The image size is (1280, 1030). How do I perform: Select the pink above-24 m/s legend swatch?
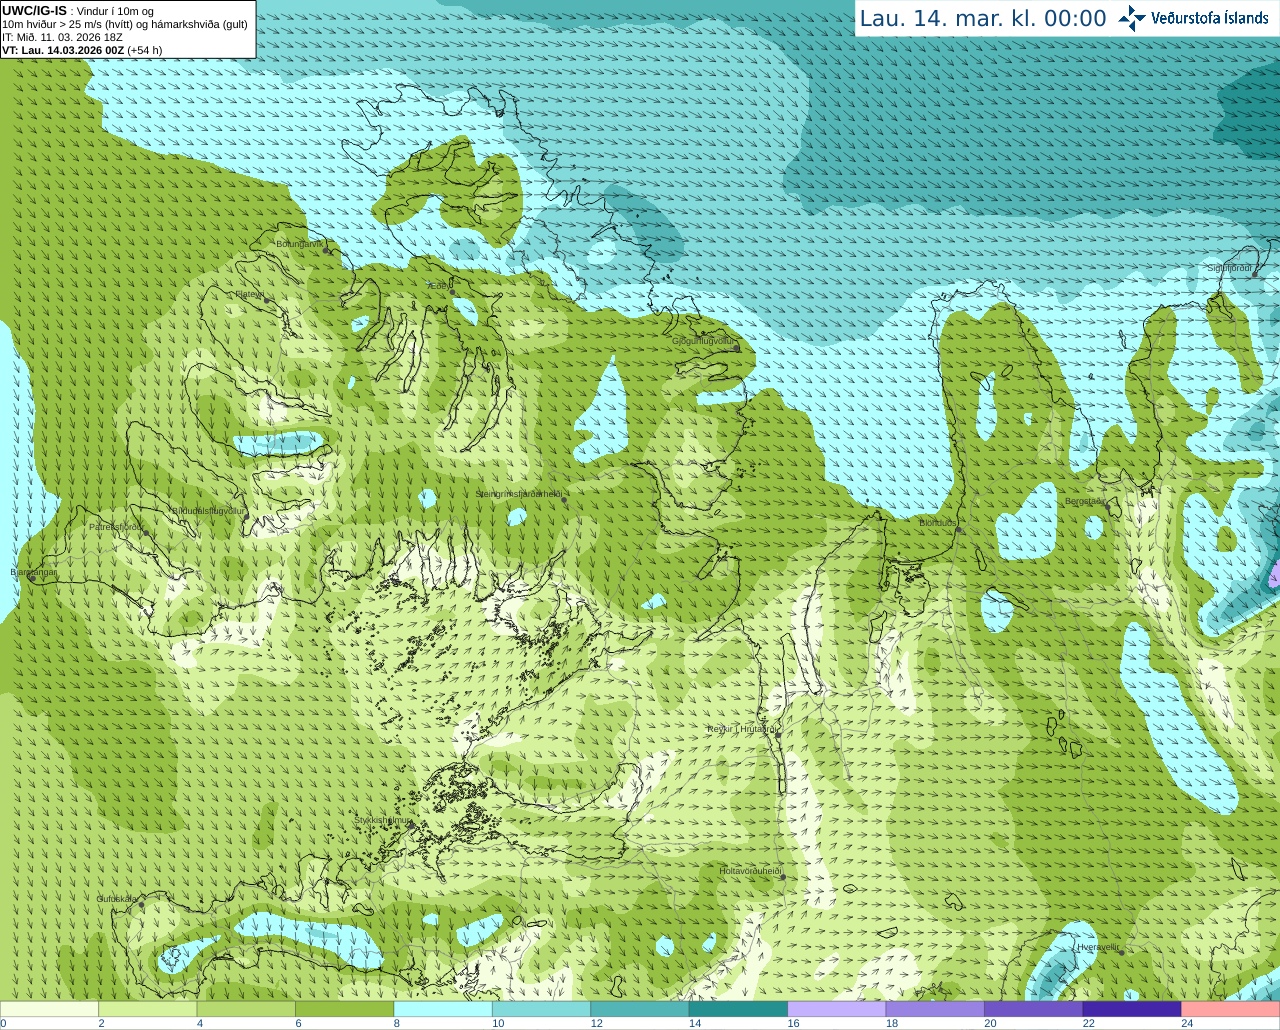(x=1231, y=1009)
